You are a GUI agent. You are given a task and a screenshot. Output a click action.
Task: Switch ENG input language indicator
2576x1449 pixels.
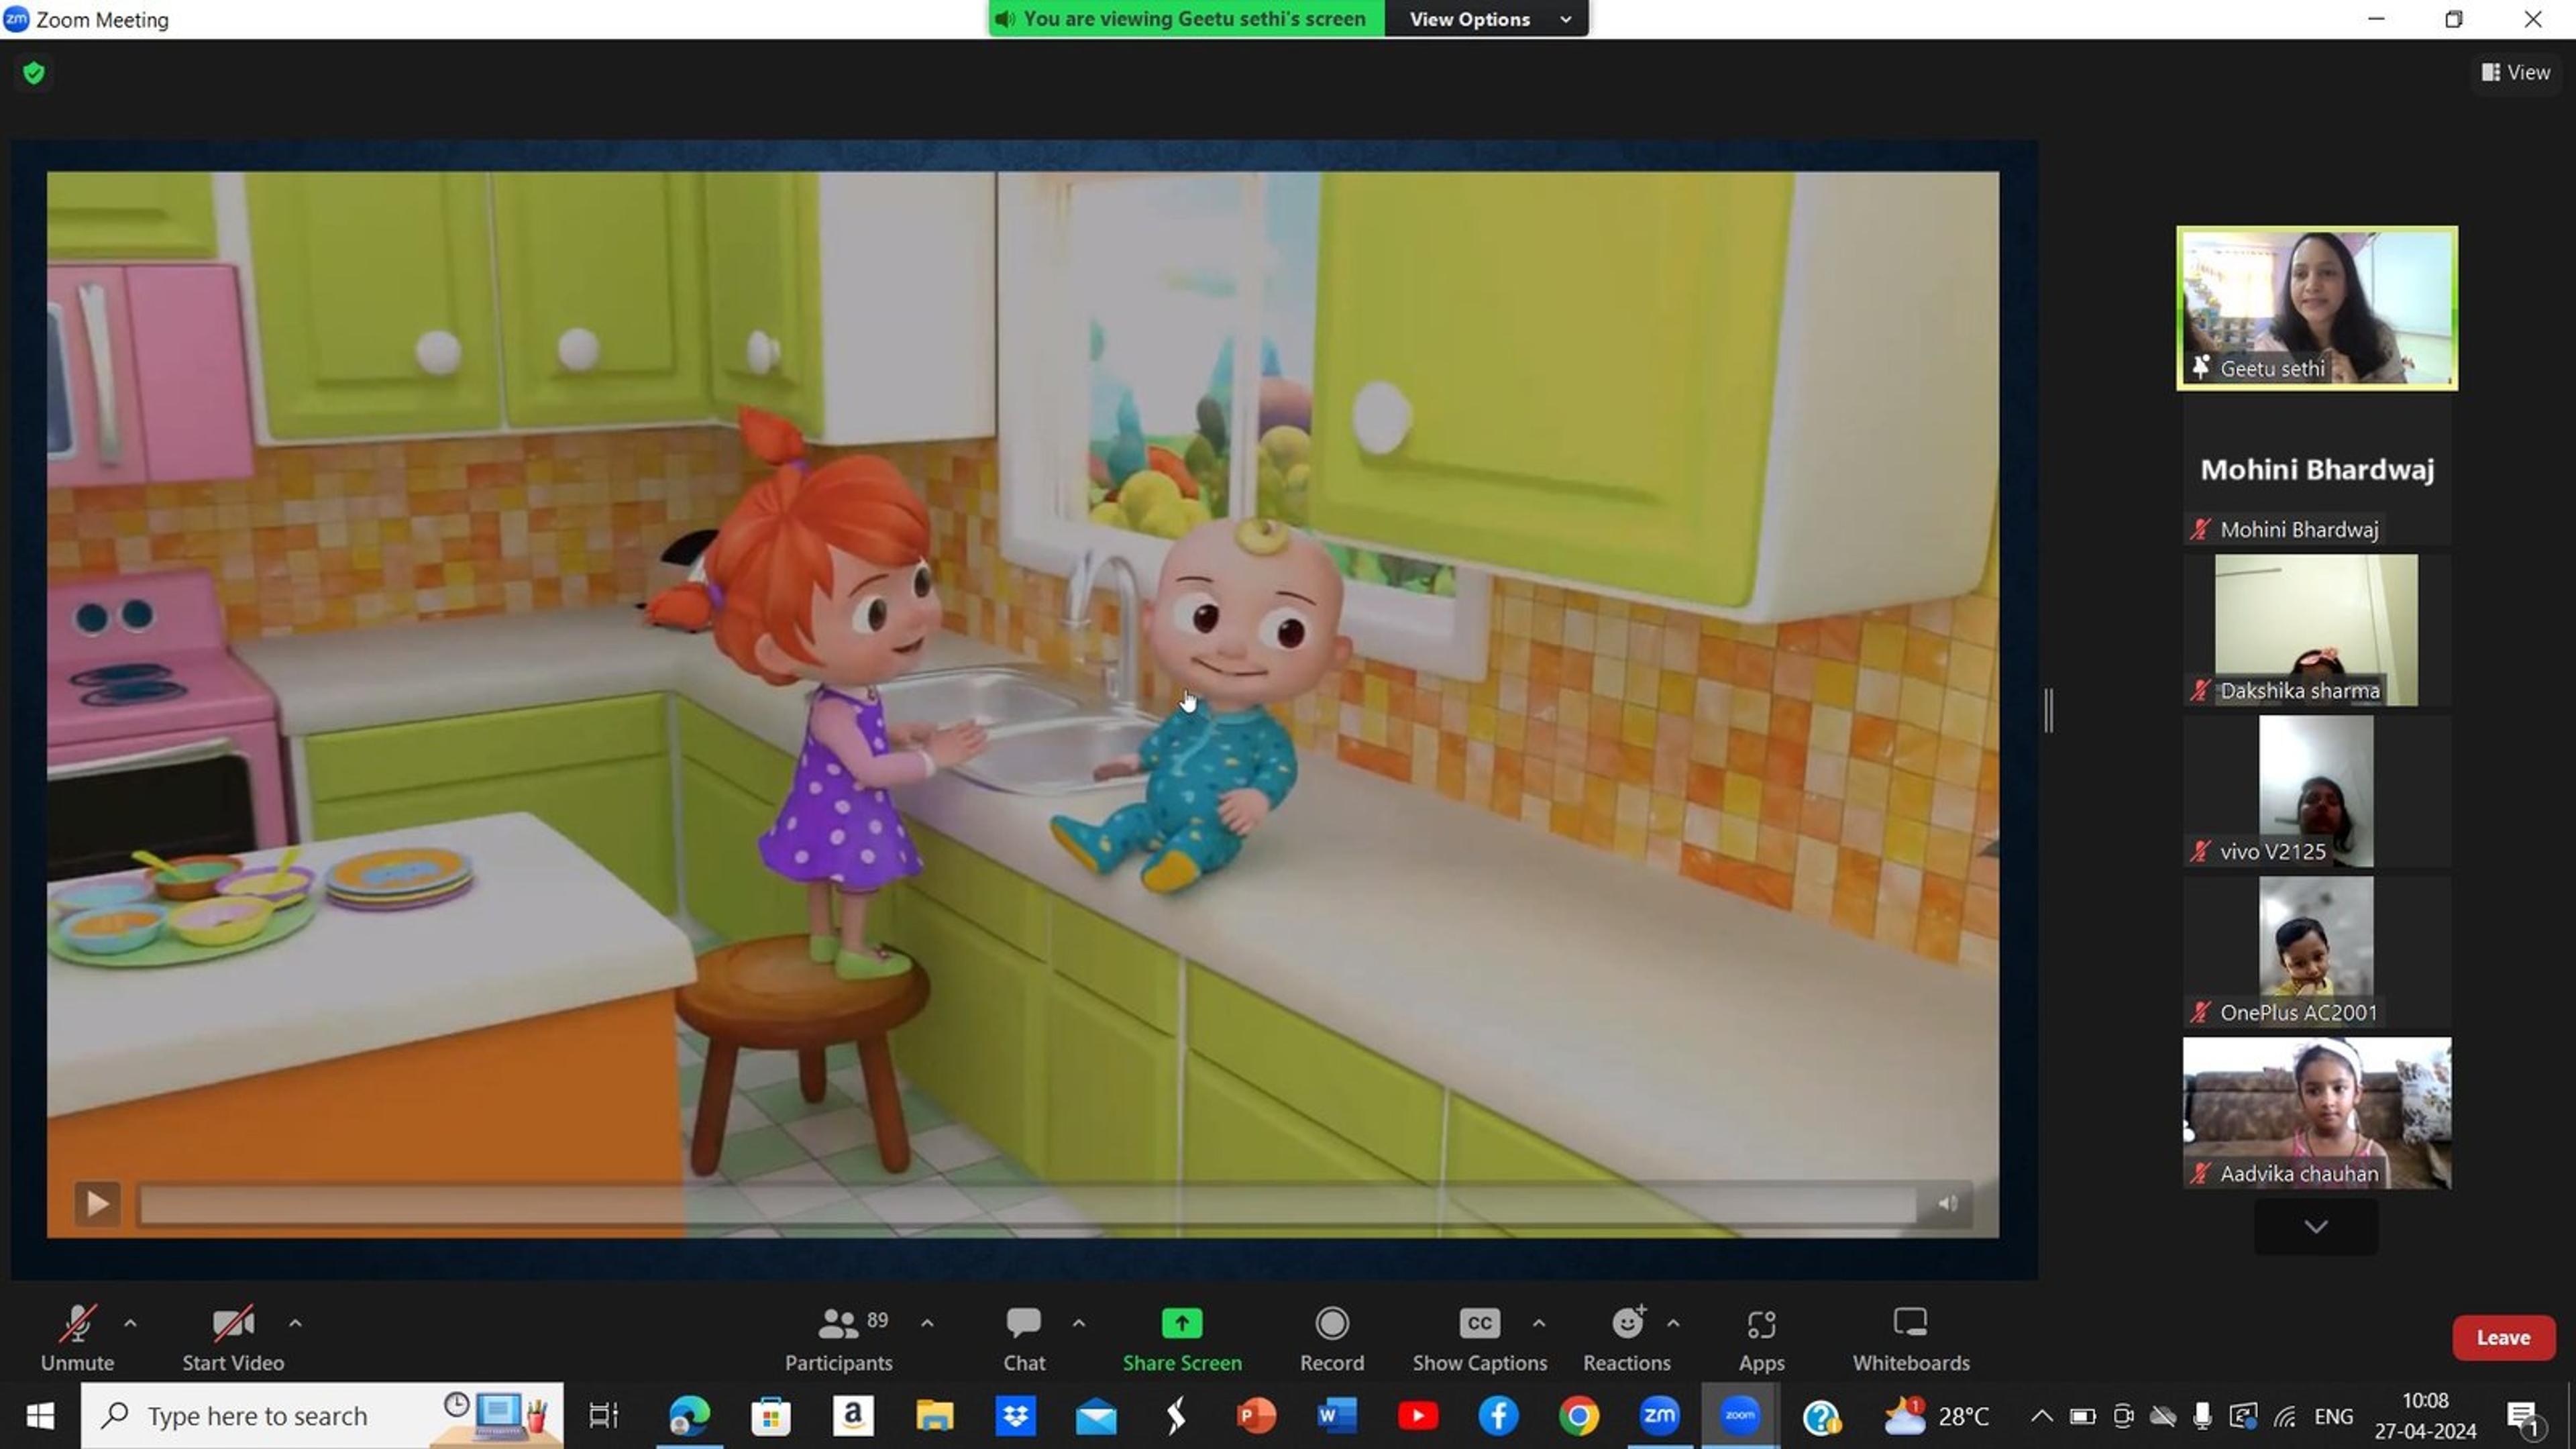tap(2333, 1416)
